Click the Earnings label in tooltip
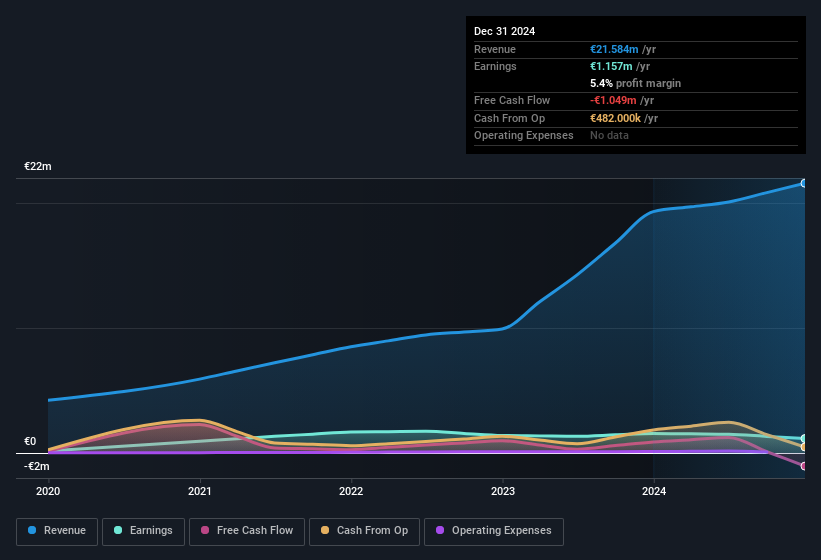The width and height of the screenshot is (821, 560). [x=495, y=66]
